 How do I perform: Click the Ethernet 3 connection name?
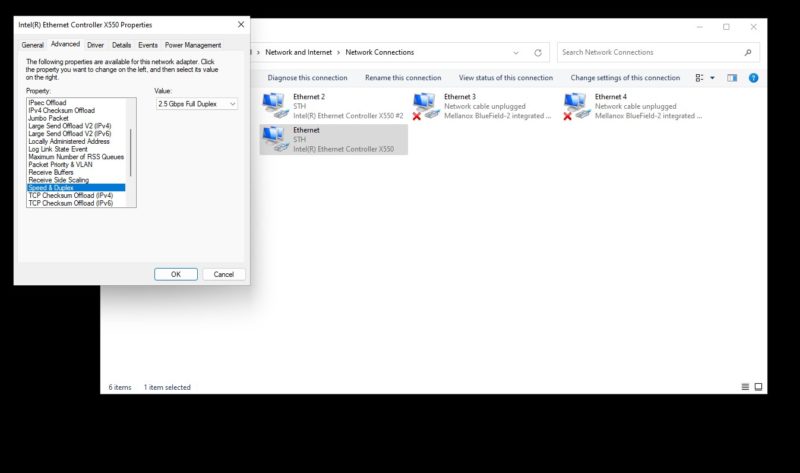click(460, 96)
